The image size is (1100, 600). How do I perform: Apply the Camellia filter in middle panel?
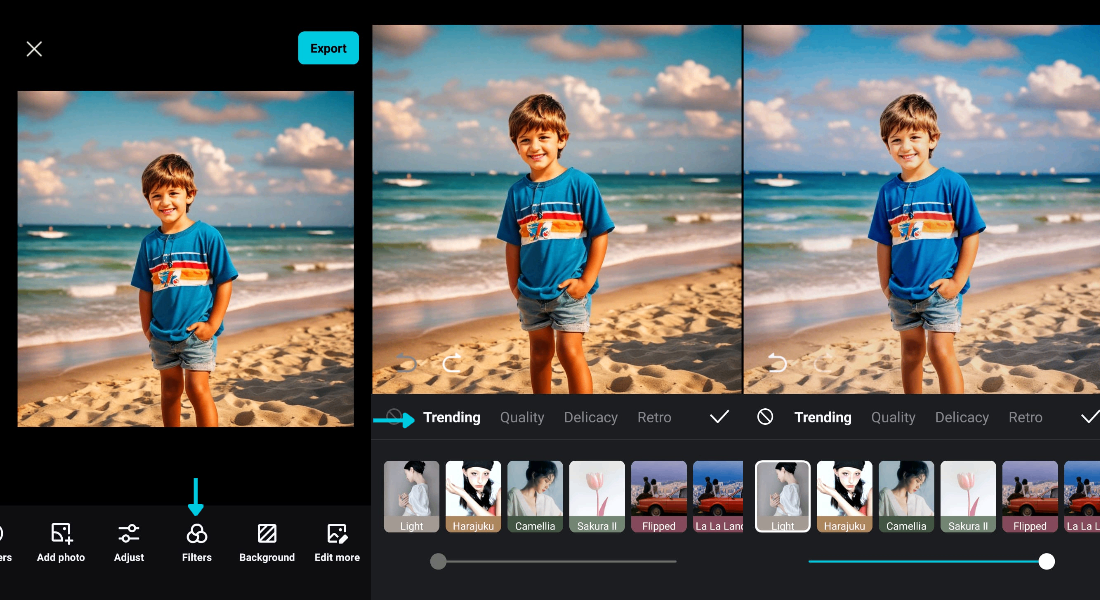point(535,496)
